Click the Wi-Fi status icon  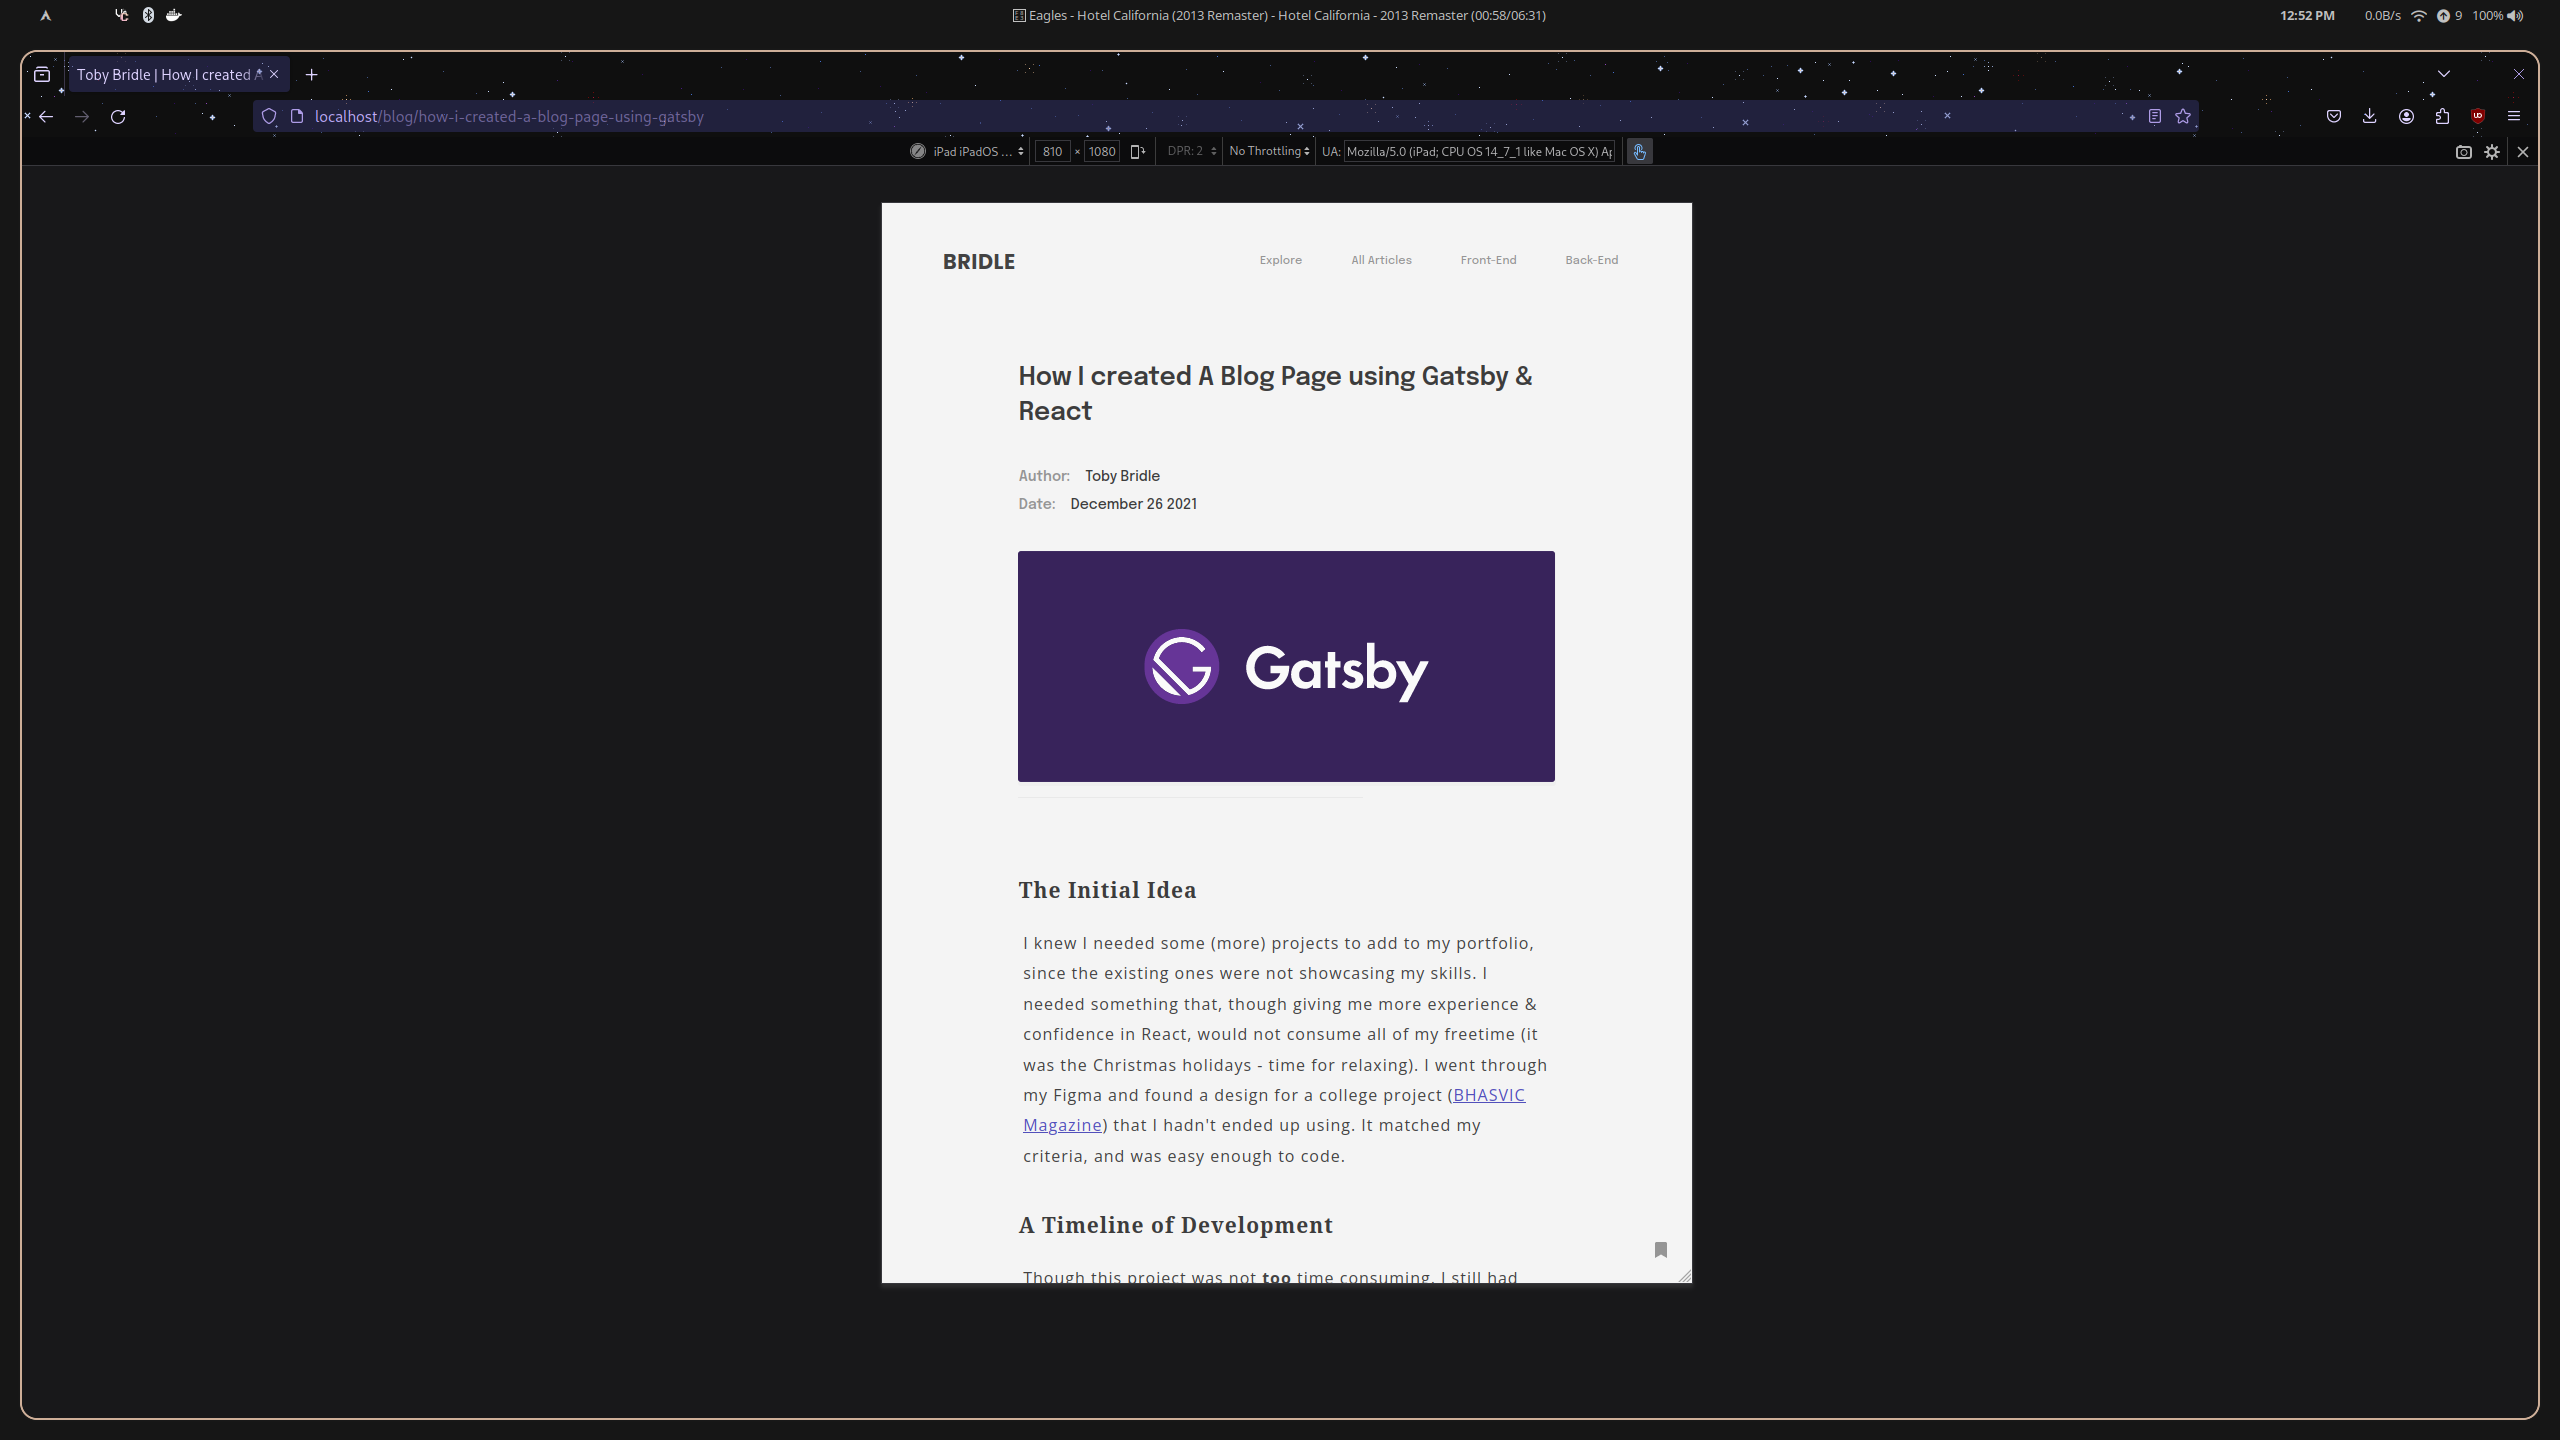point(2419,15)
